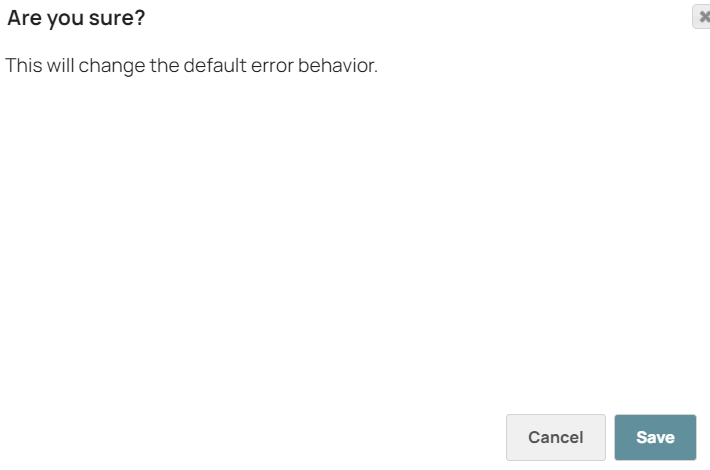Cancel changing the default error behavior

point(555,437)
